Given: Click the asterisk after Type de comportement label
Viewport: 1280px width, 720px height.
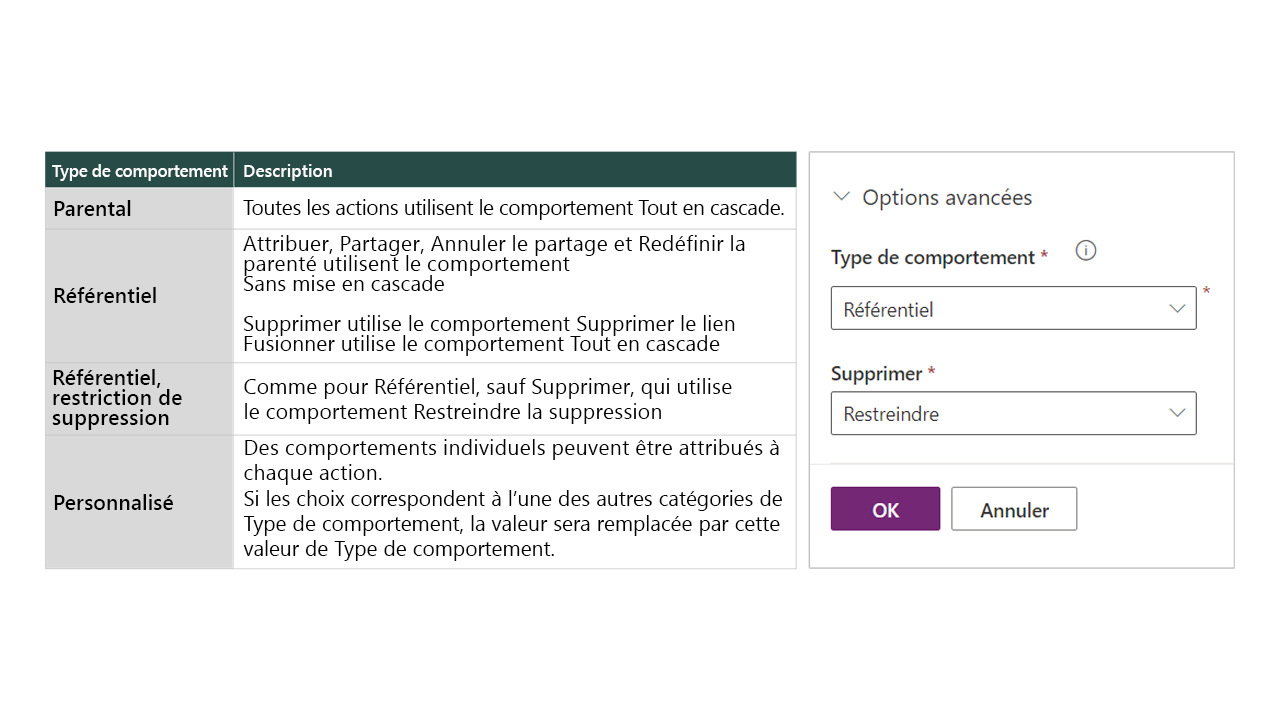Looking at the screenshot, I should pyautogui.click(x=1044, y=255).
